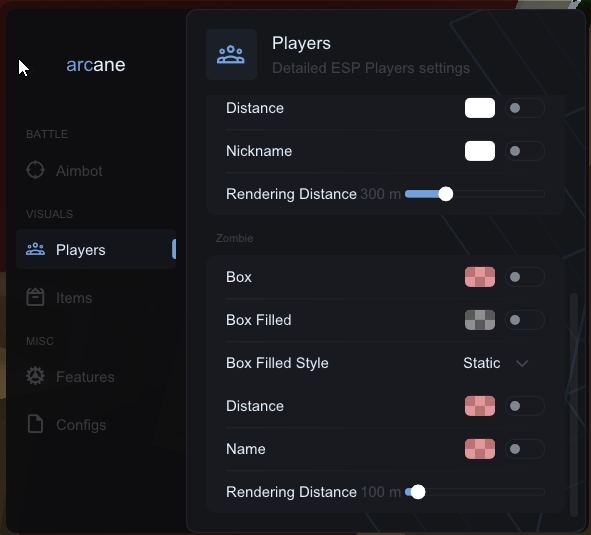This screenshot has width=591, height=535.
Task: Click the Features gear icon
Action: (x=35, y=376)
